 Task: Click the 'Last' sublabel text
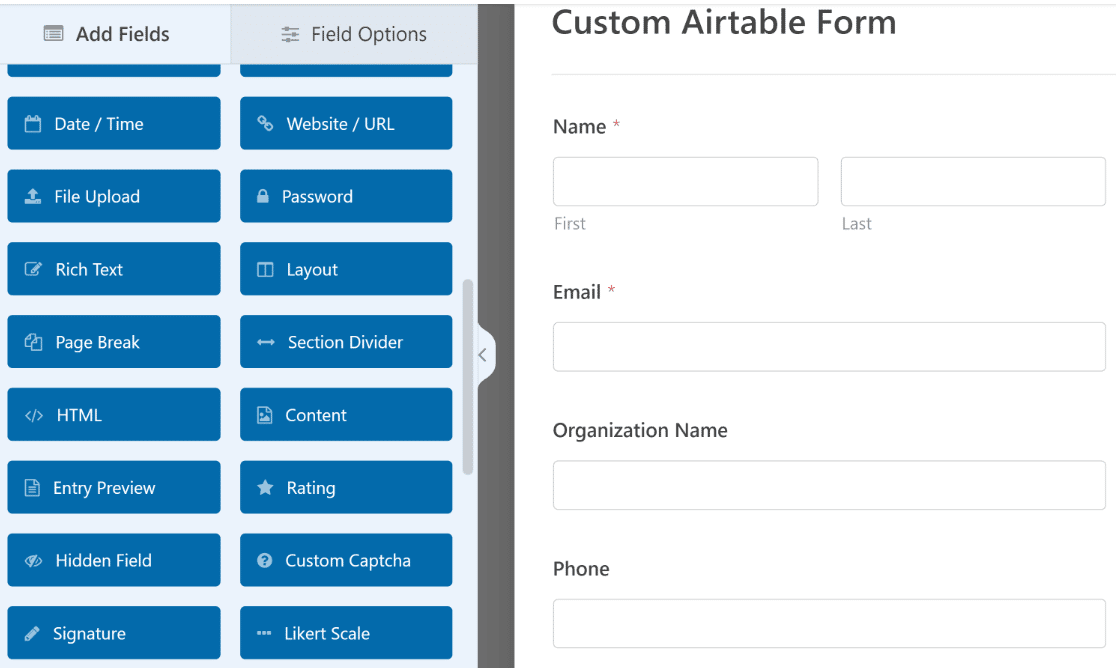[x=856, y=223]
